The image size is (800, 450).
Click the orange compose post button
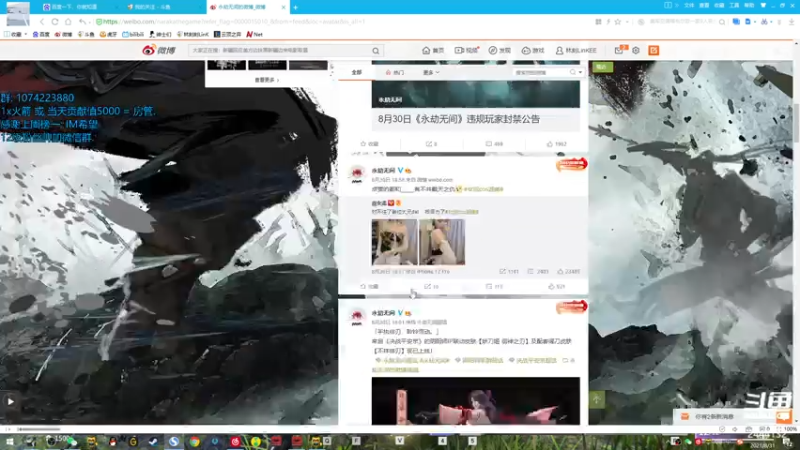pos(654,50)
